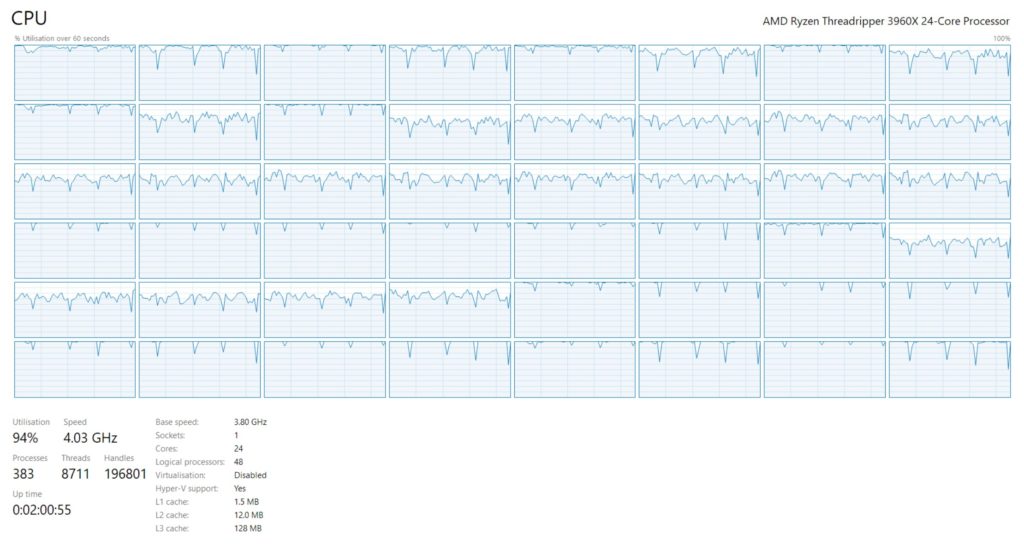Select the AMD Ryzen Threadripper 3960X processor name
1024x548 pixels.
pos(886,21)
